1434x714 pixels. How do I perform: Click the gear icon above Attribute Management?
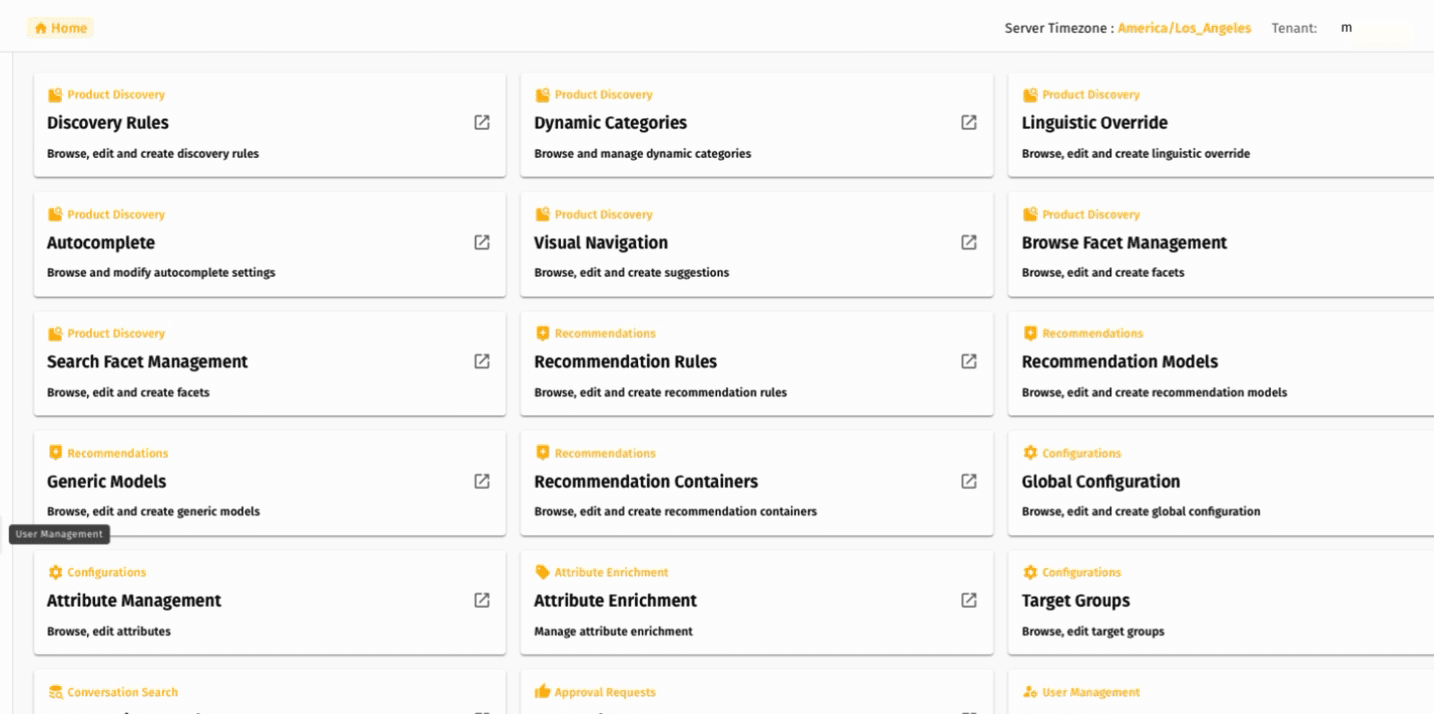pyautogui.click(x=55, y=572)
